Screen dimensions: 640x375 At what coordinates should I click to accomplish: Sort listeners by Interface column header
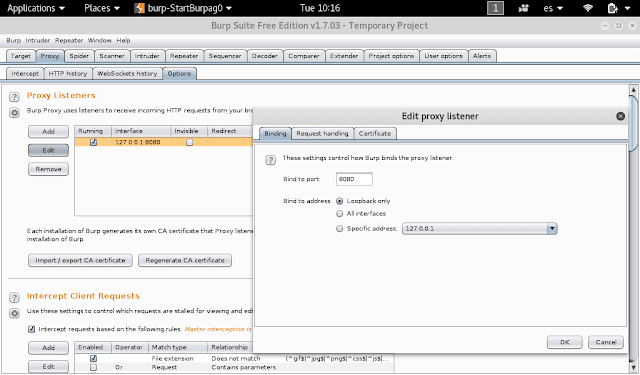[x=141, y=131]
